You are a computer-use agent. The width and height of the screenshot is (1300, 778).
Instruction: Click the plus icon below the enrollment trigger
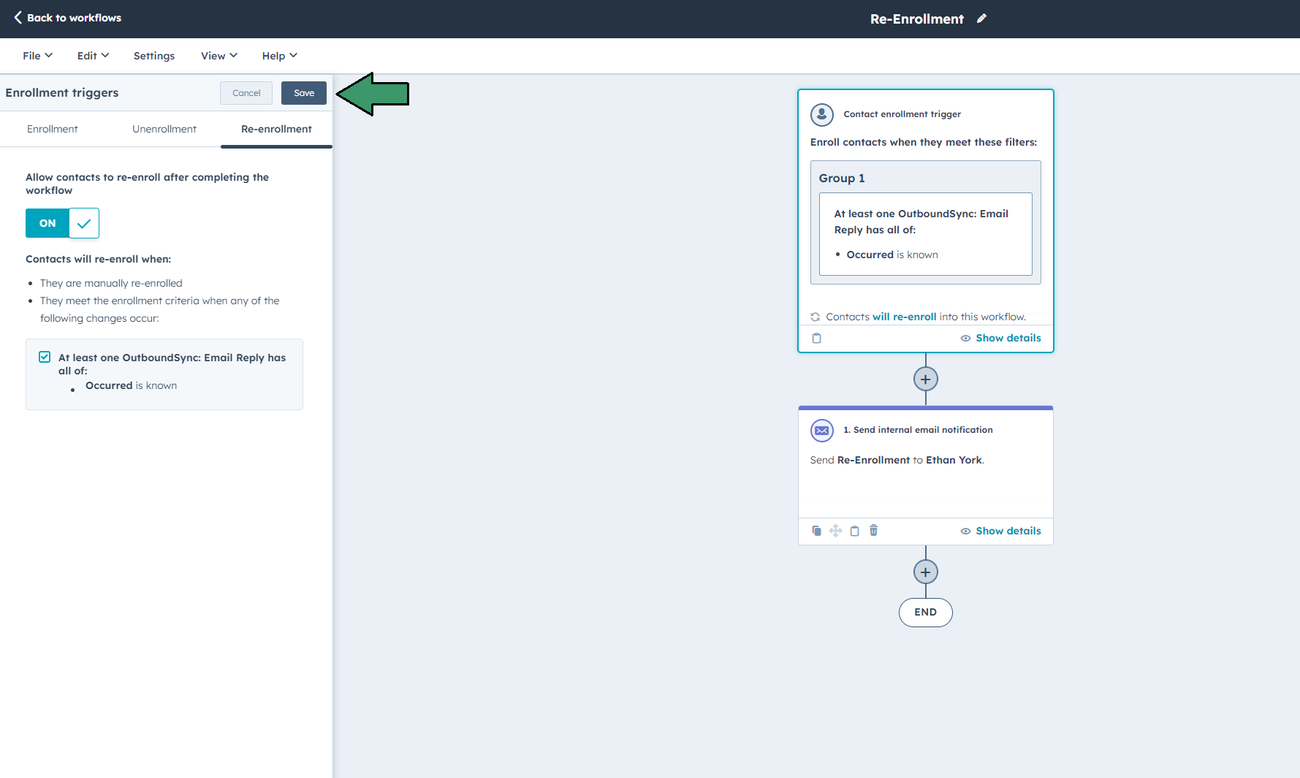(925, 379)
